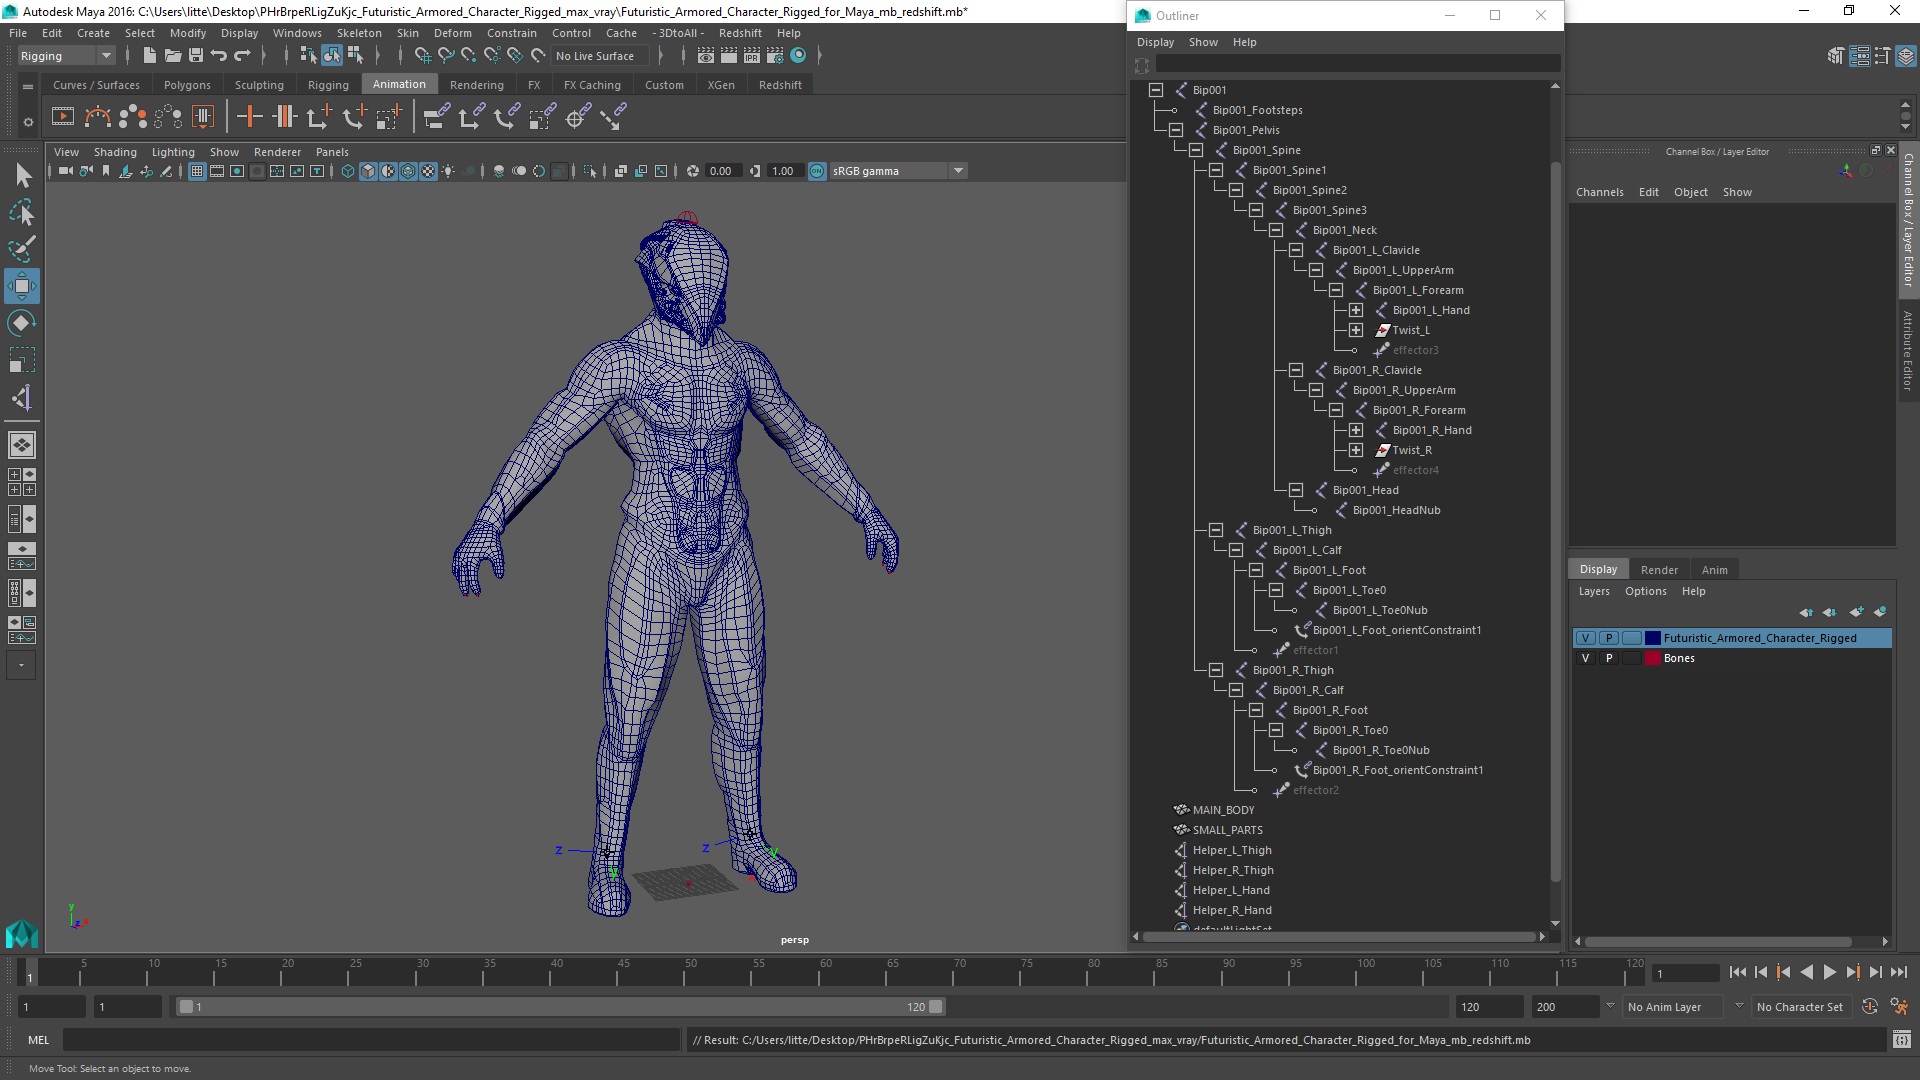1920x1080 pixels.
Task: Go to end of playback range
Action: tap(1898, 972)
